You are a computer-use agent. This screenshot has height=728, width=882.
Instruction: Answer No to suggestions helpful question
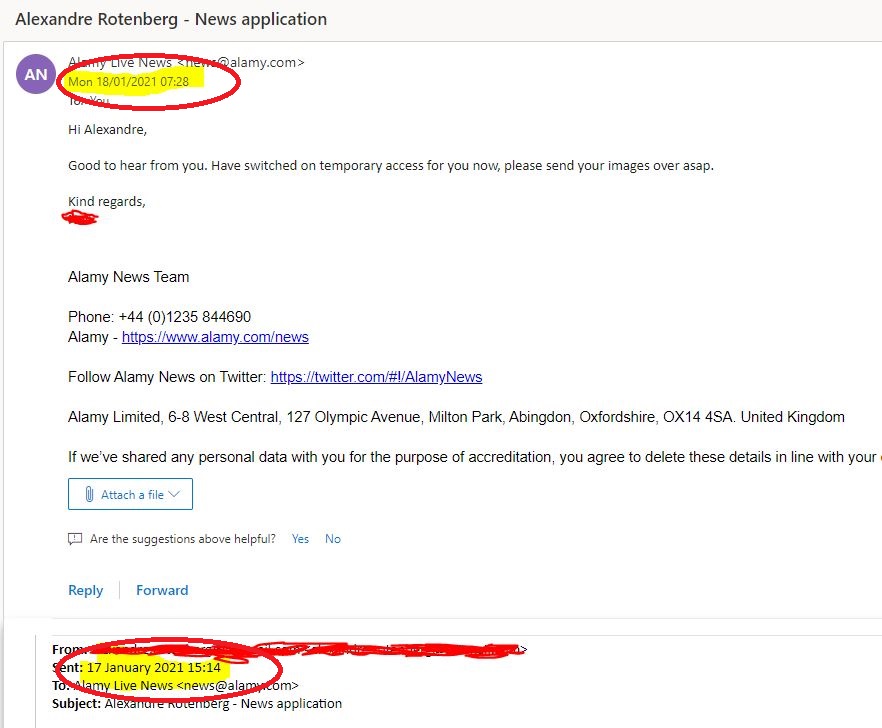pyautogui.click(x=333, y=539)
